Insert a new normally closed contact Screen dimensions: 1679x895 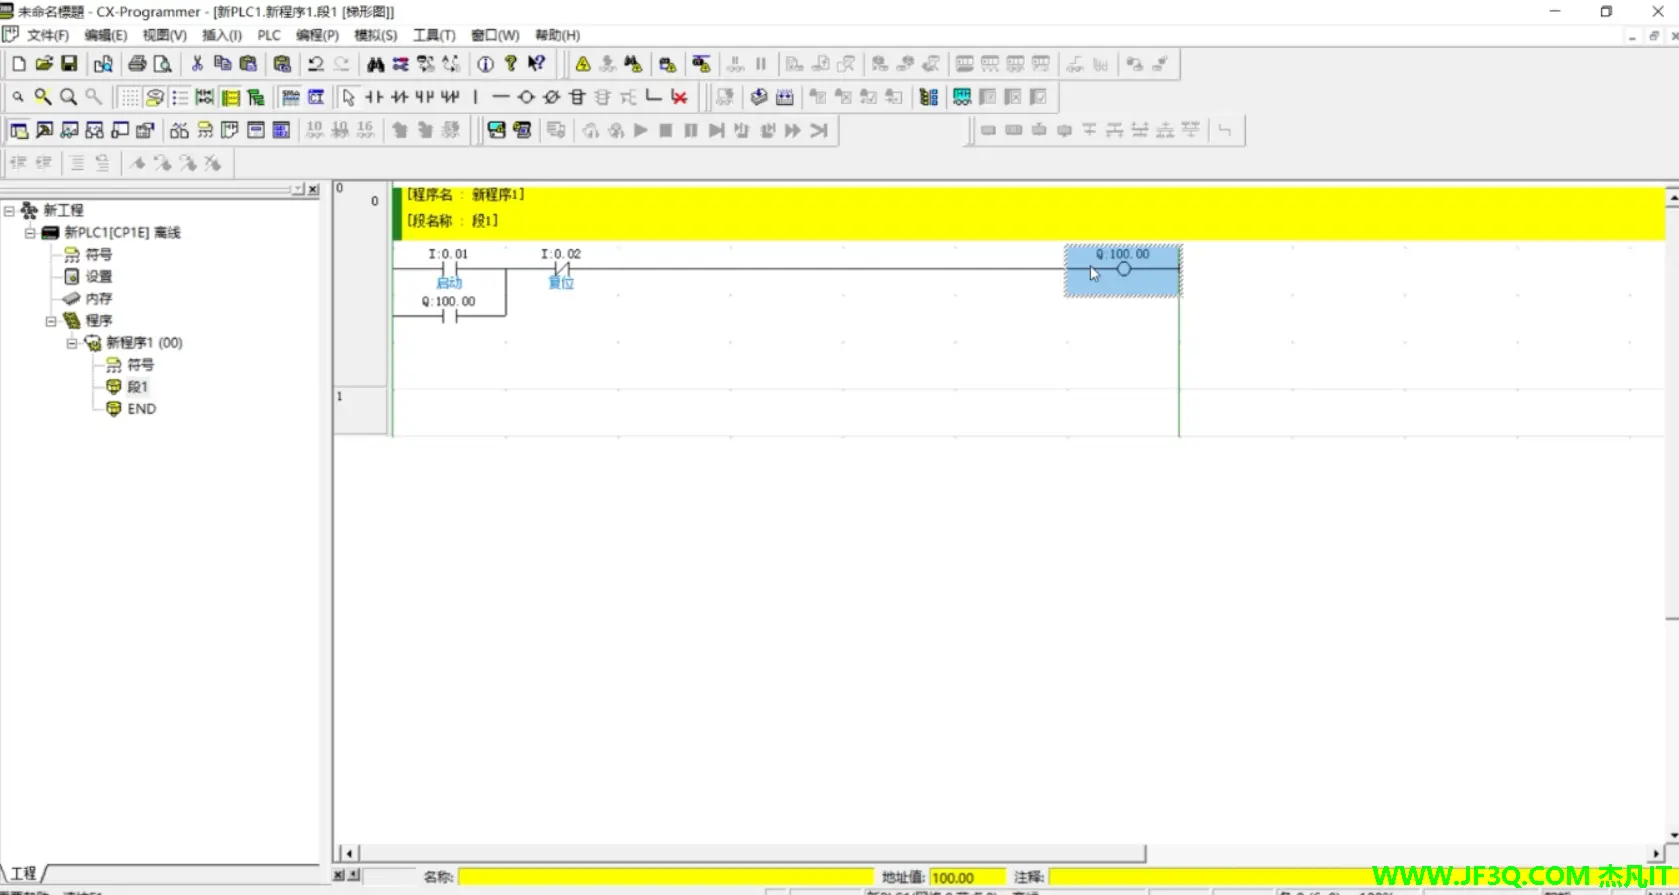[x=399, y=97]
